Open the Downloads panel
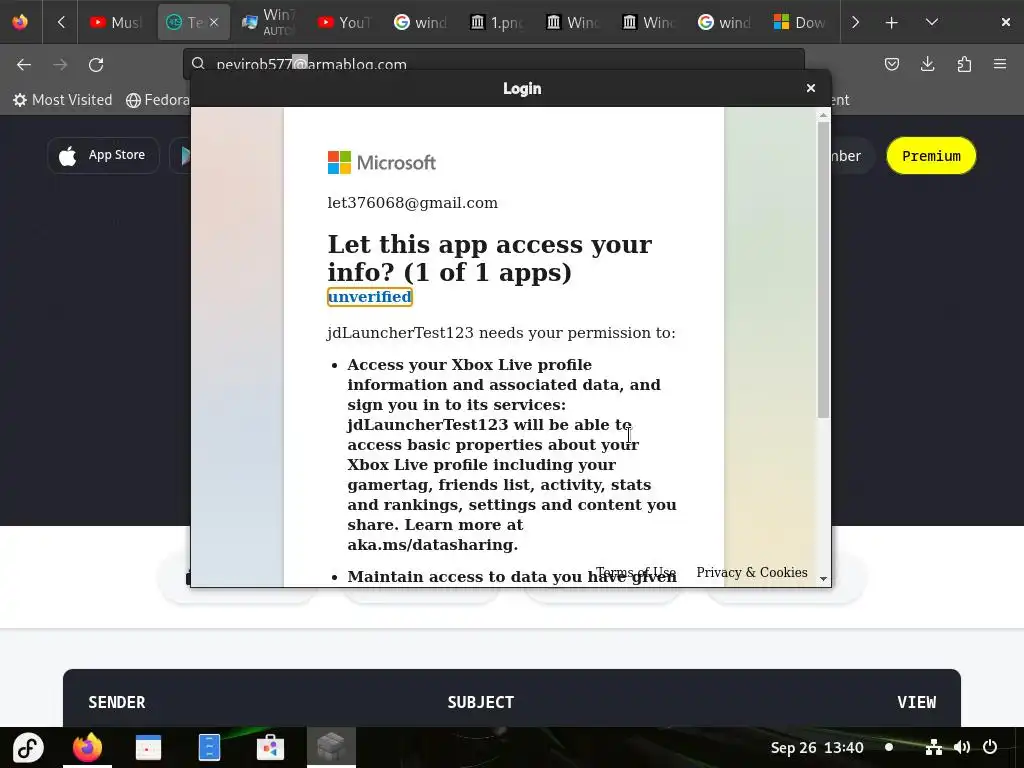Viewport: 1024px width, 768px height. (x=927, y=64)
